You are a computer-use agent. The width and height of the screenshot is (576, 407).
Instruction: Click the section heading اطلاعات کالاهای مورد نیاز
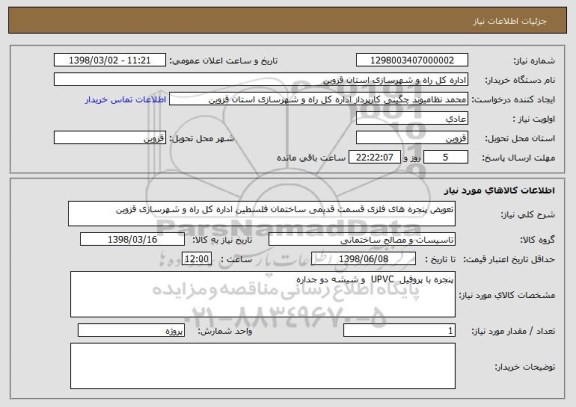pyautogui.click(x=500, y=190)
